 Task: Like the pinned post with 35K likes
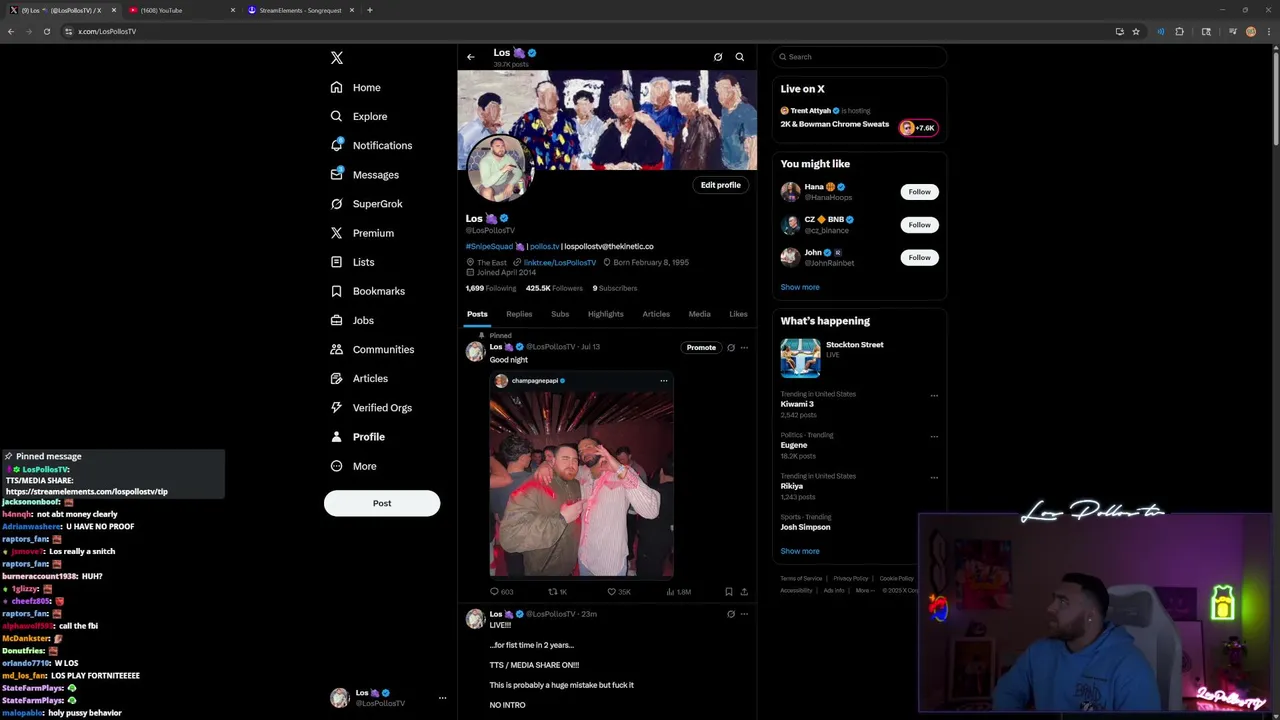pyautogui.click(x=612, y=592)
